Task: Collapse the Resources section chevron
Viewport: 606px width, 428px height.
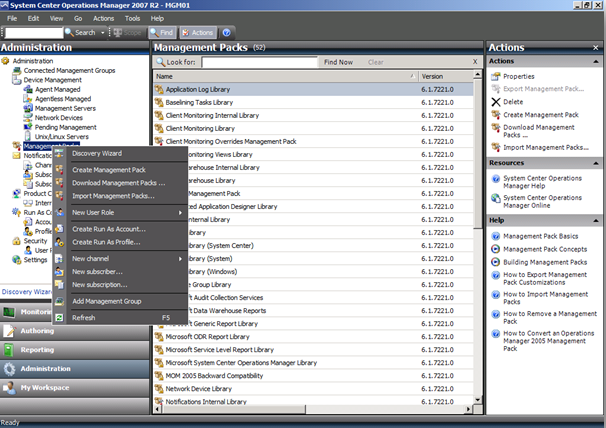Action: coord(596,163)
